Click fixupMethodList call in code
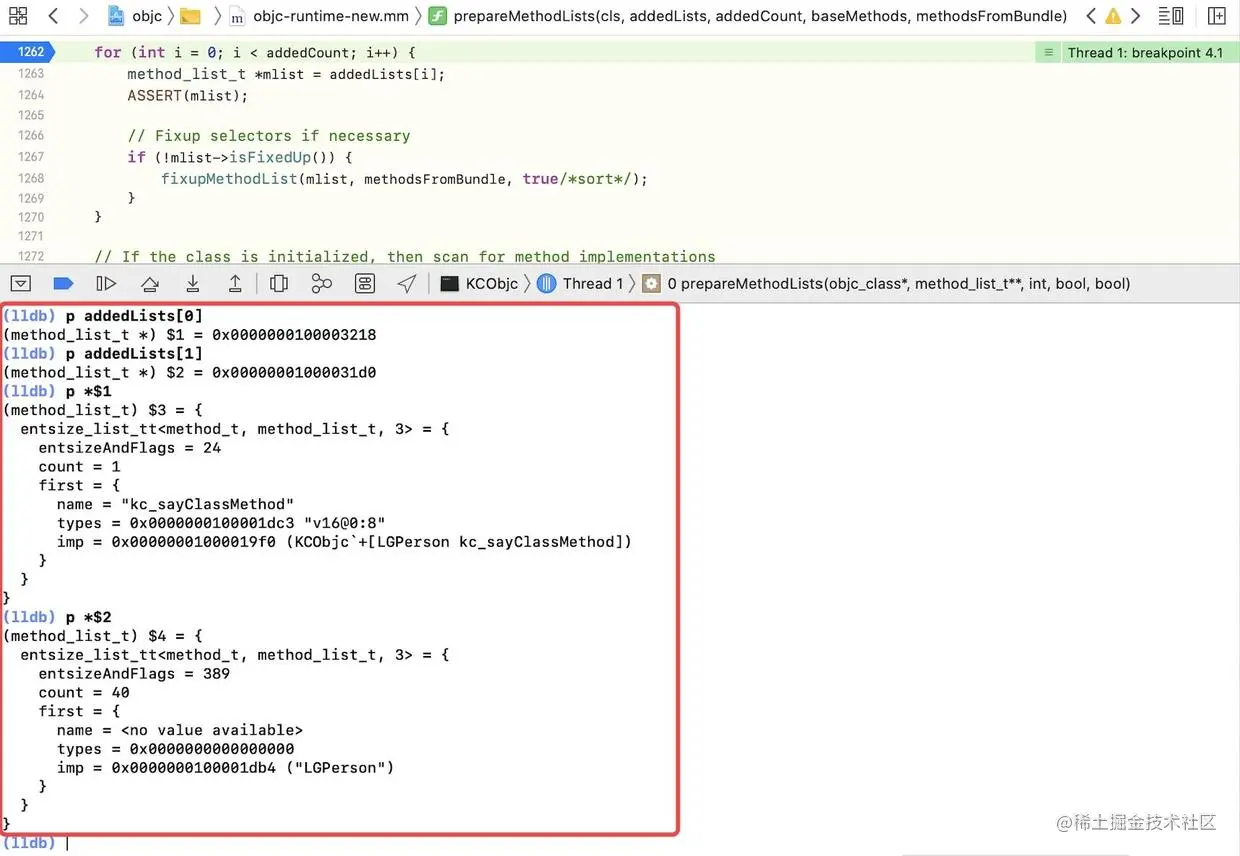The height and width of the screenshot is (856, 1240). (x=229, y=179)
